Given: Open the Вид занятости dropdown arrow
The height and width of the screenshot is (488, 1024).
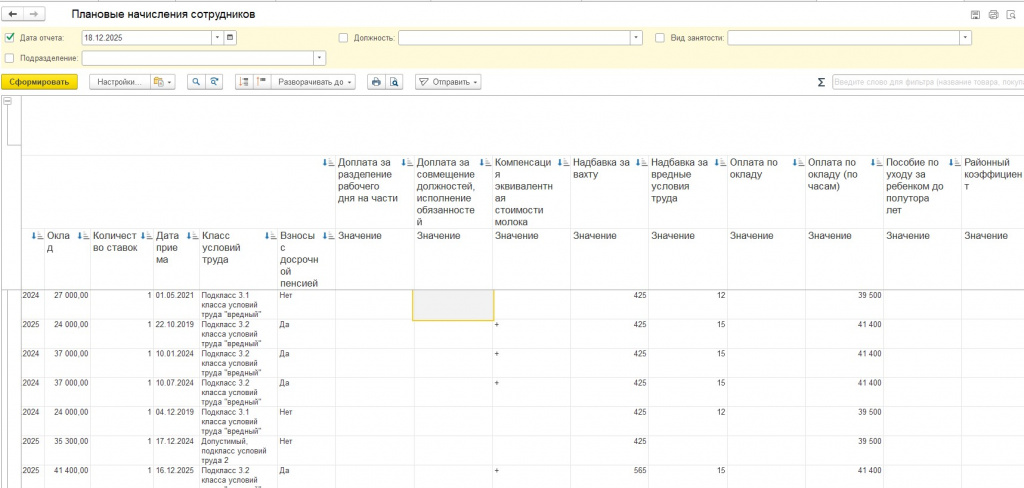Looking at the screenshot, I should (965, 38).
